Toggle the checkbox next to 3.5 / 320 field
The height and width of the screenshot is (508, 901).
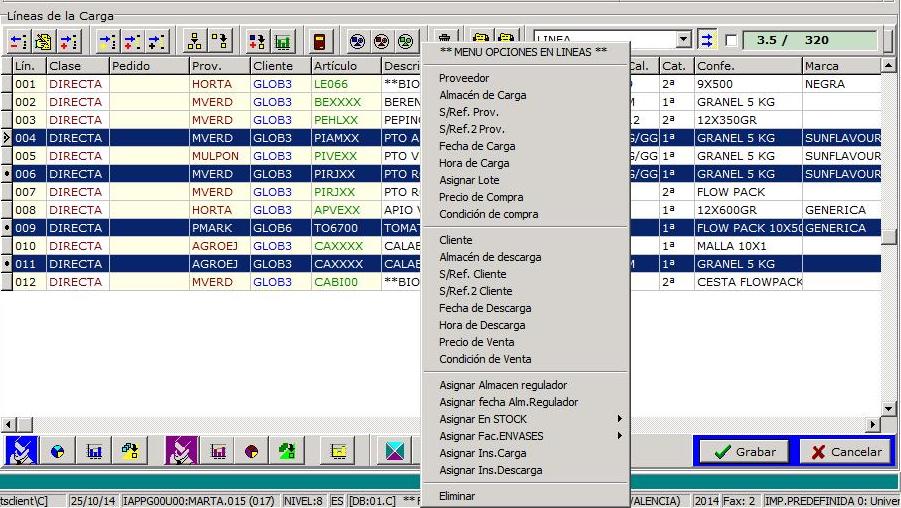[731, 41]
